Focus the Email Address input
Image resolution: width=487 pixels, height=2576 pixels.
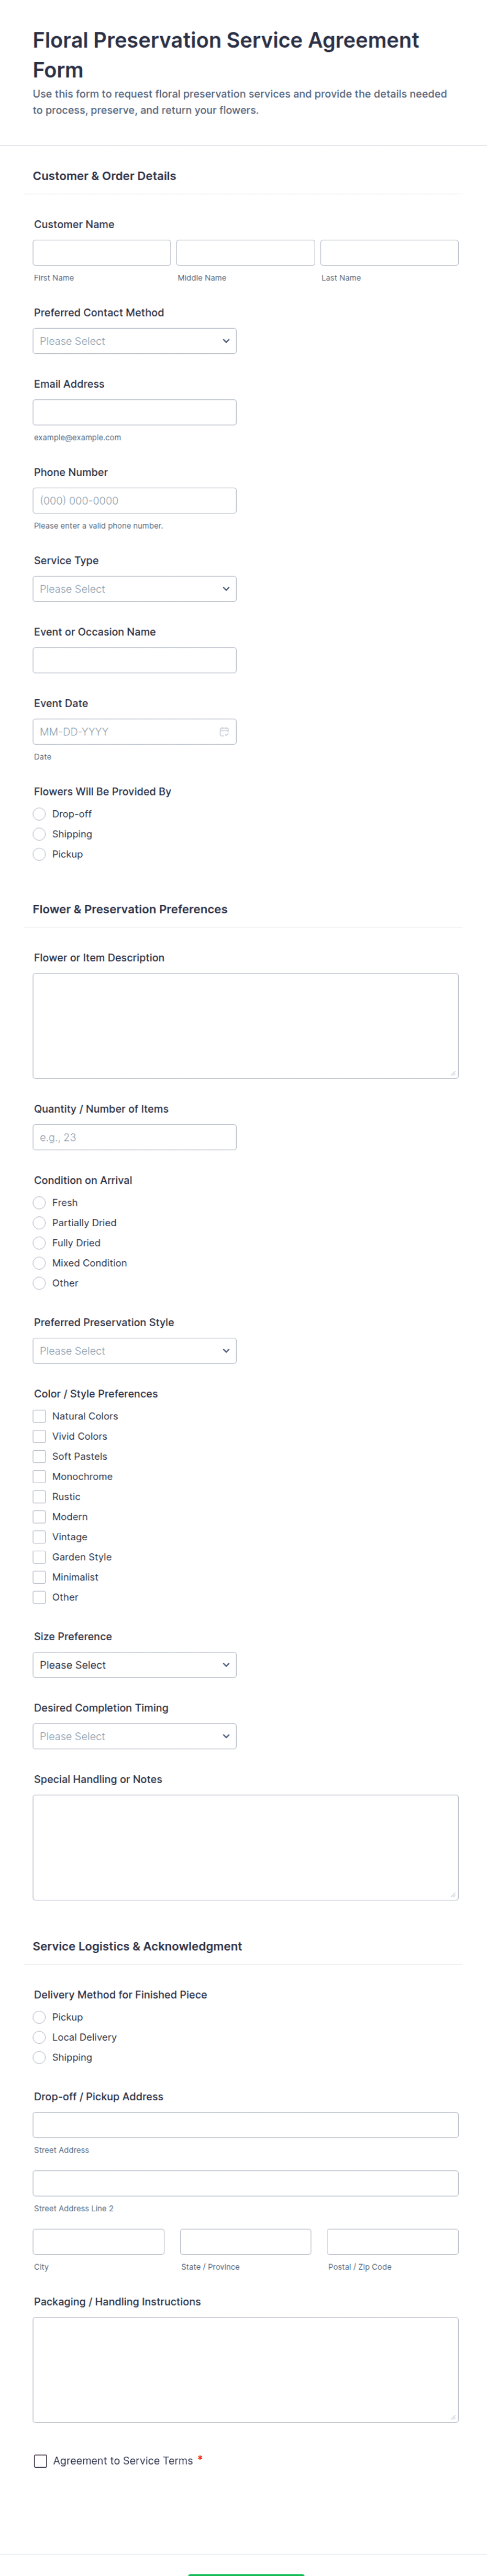(x=134, y=412)
